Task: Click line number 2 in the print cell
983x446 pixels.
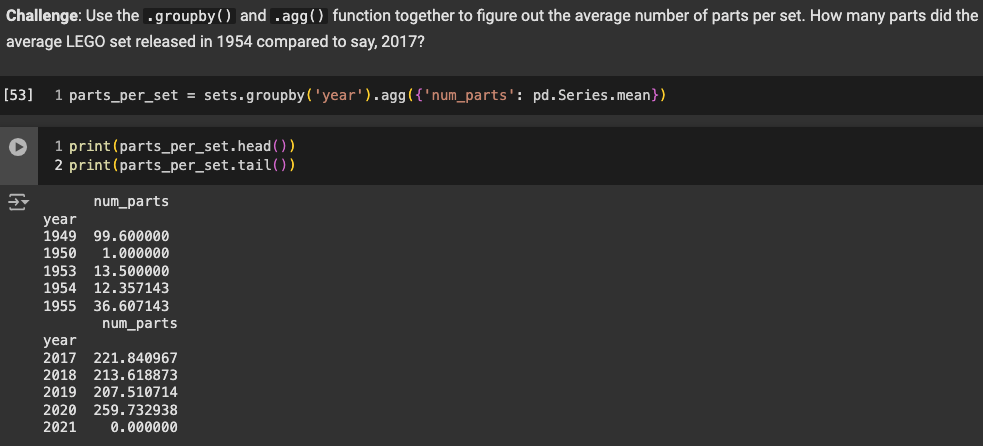Action: click(58, 165)
